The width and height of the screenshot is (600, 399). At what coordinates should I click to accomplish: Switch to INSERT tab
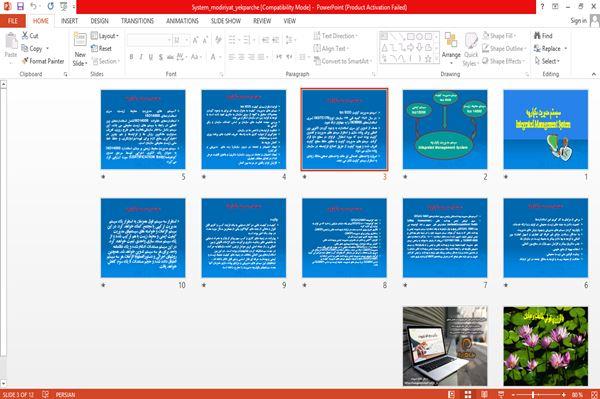click(x=69, y=21)
